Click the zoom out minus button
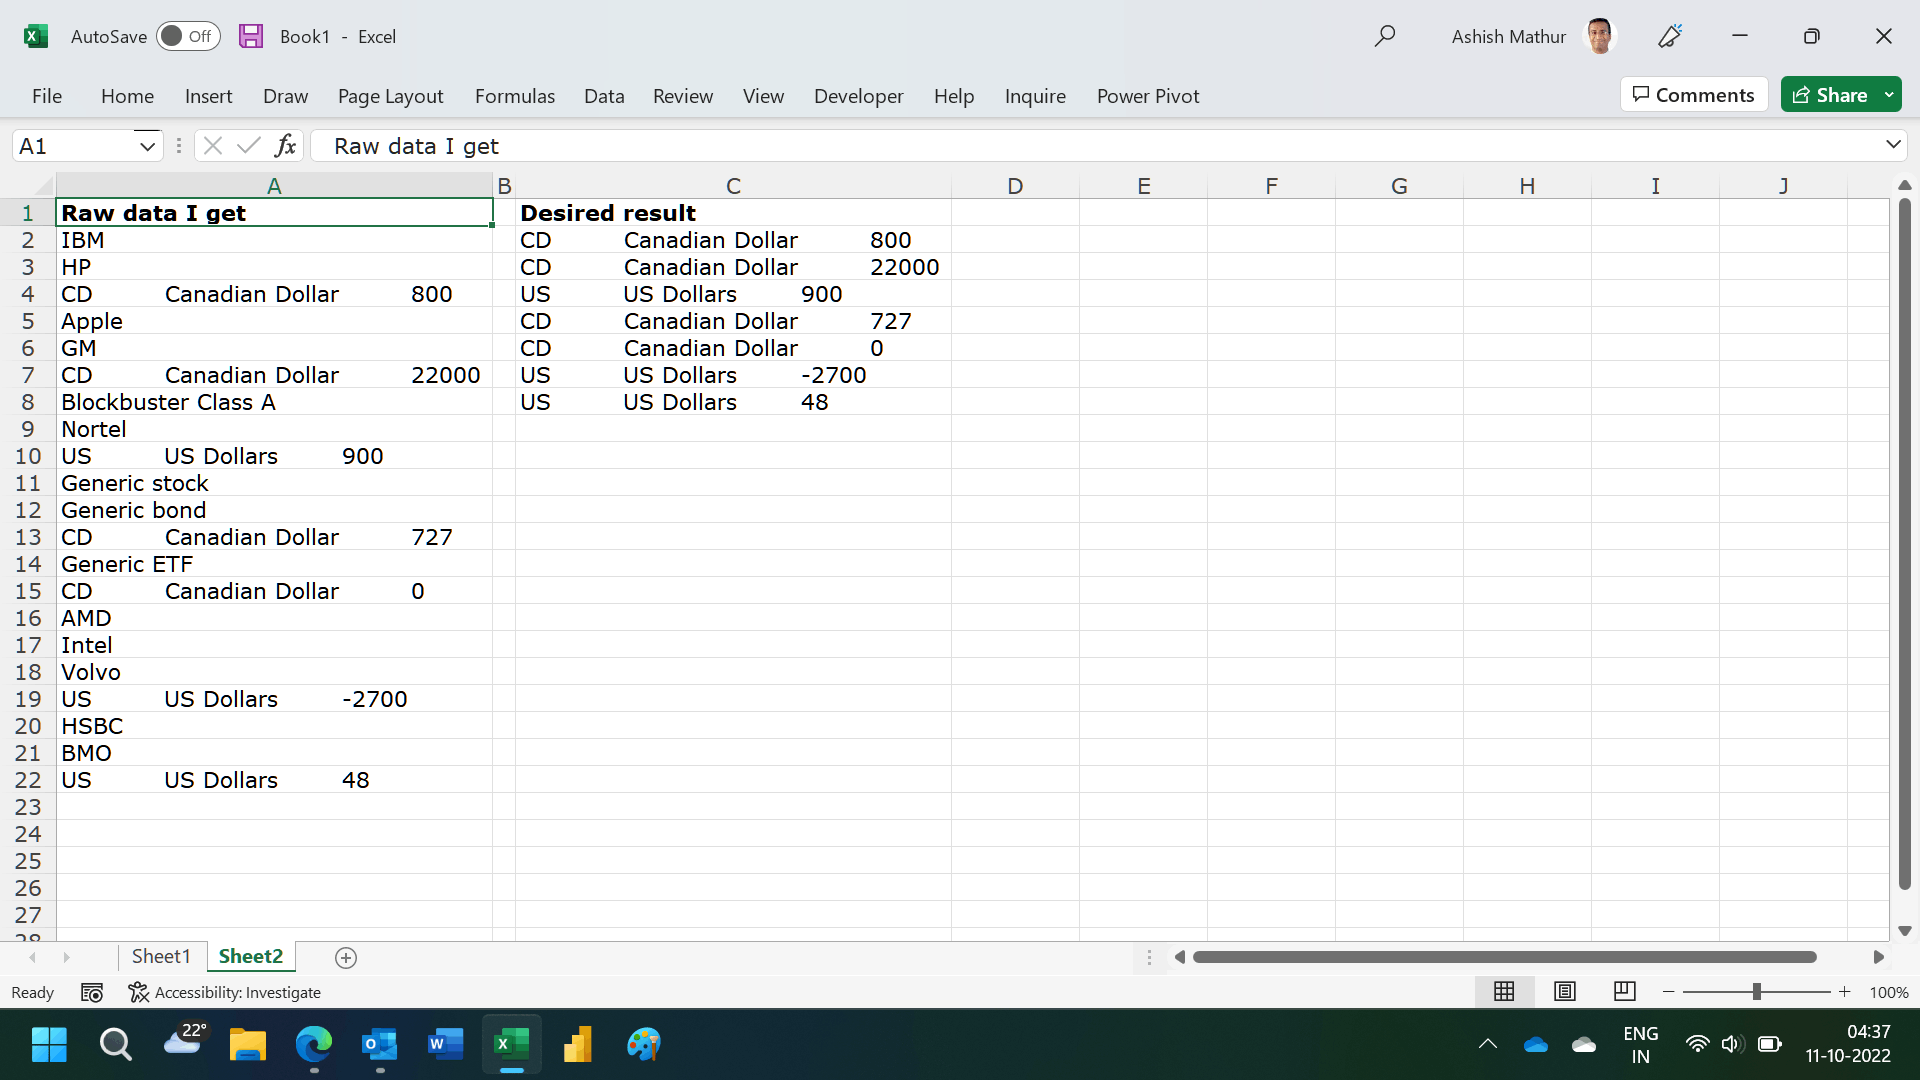This screenshot has height=1080, width=1920. pos(1668,991)
